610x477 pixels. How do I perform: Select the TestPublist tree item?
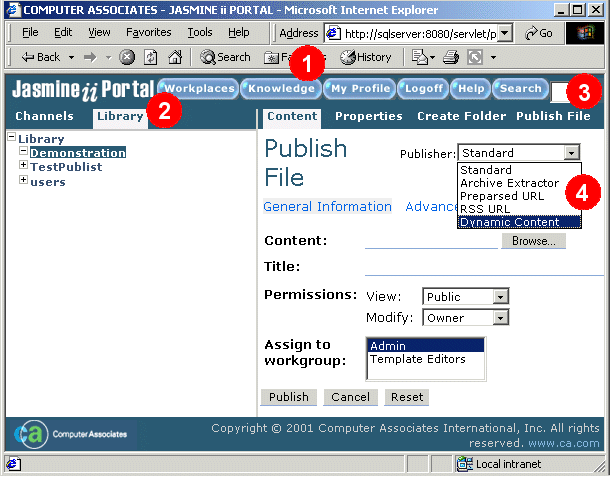66,167
